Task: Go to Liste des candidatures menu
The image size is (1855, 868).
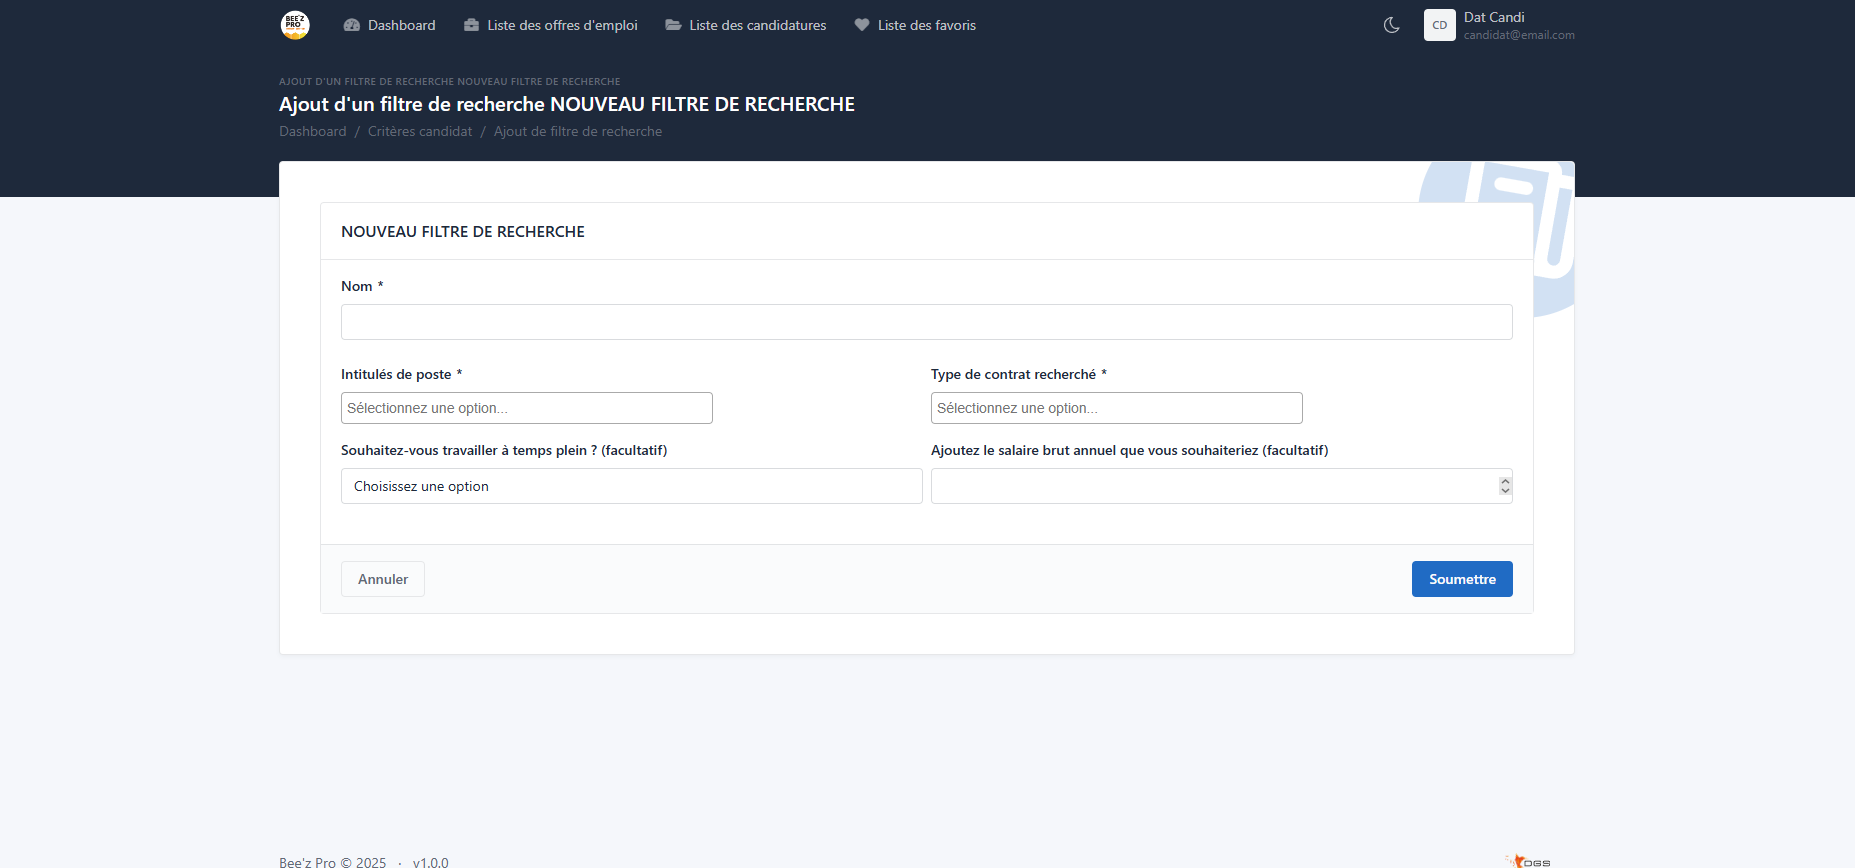Action: click(757, 25)
